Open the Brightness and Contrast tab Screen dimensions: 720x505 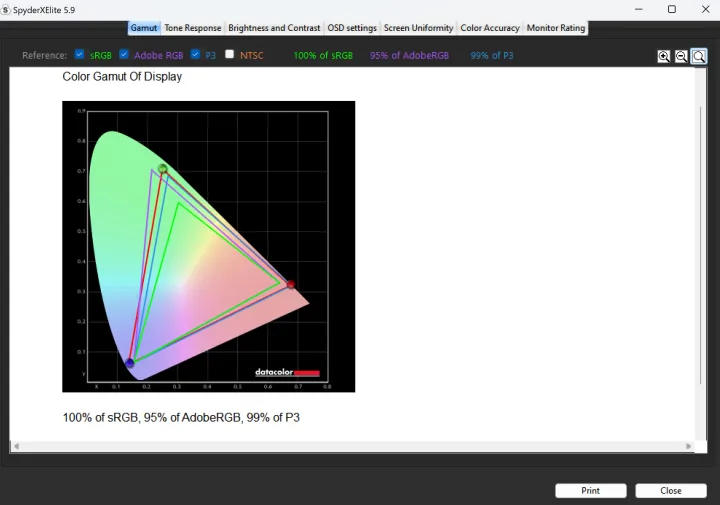coord(274,28)
